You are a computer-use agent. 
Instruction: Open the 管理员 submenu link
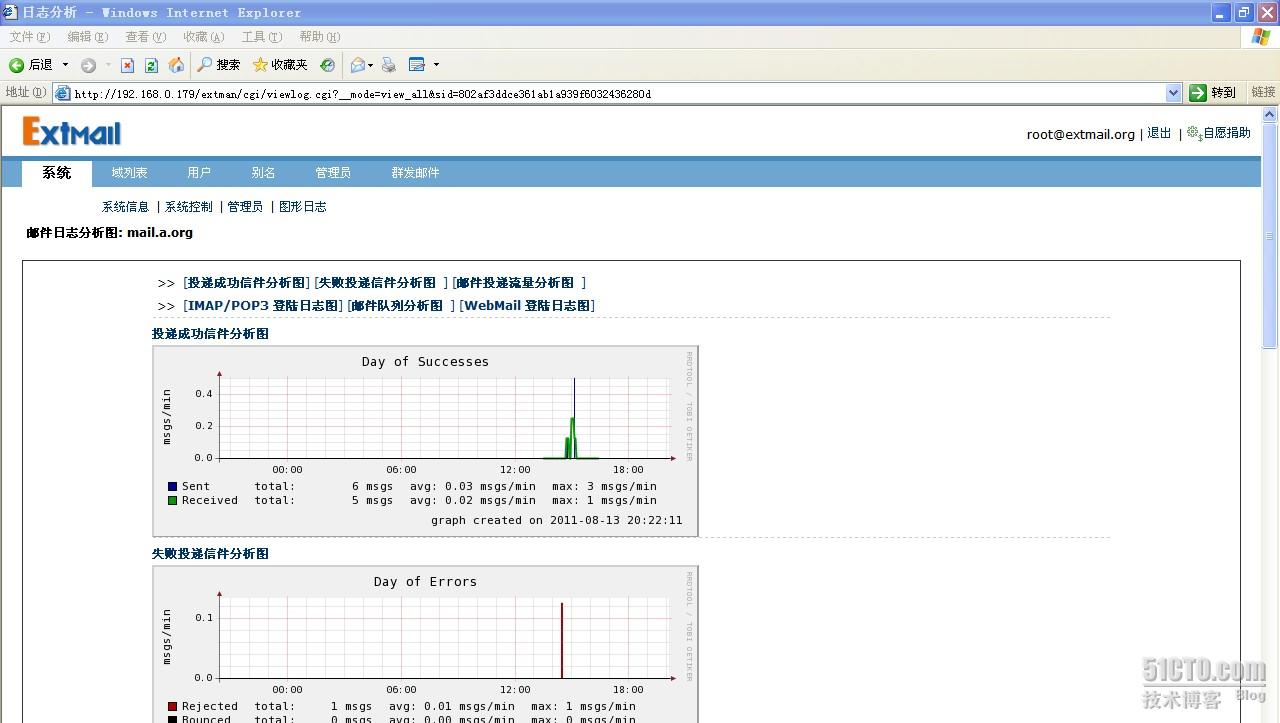[245, 207]
